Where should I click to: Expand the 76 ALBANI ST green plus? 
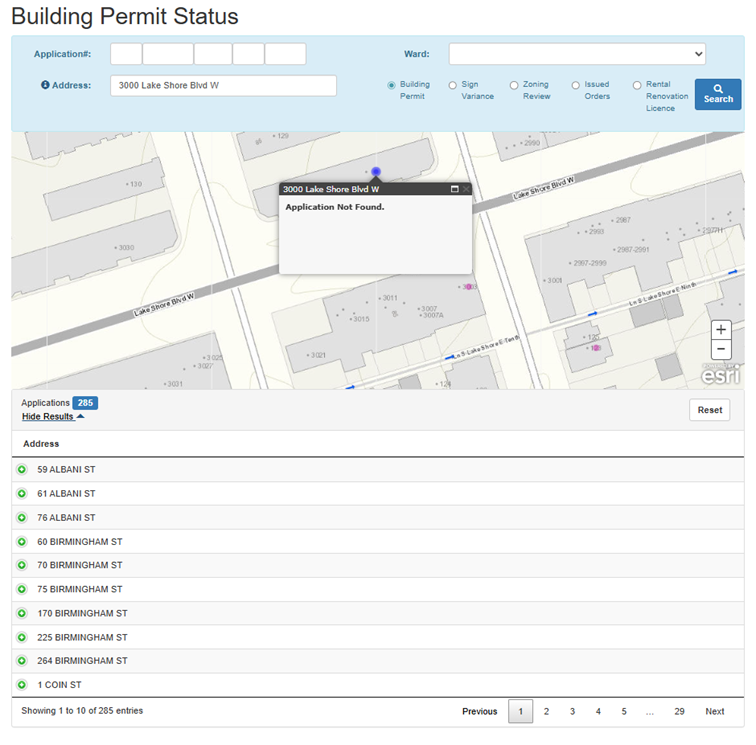click(x=22, y=517)
